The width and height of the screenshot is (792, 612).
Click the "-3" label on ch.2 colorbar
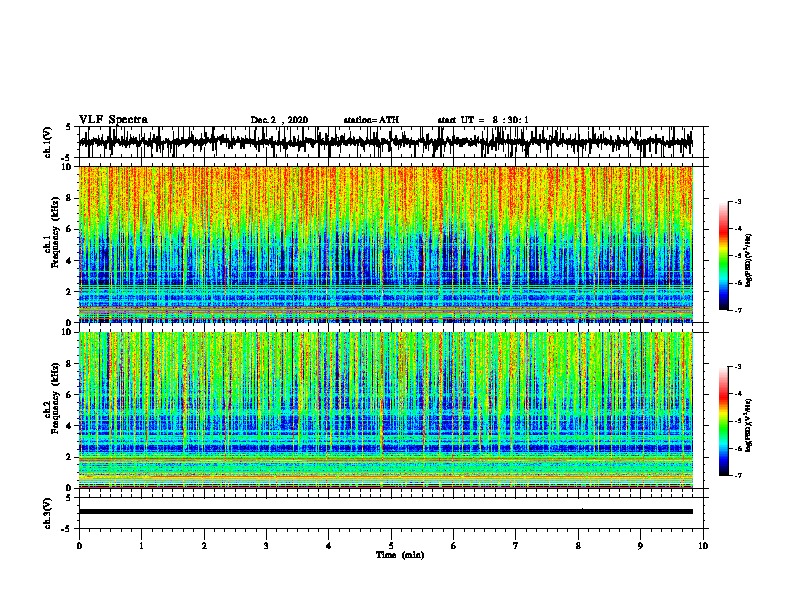click(x=738, y=367)
